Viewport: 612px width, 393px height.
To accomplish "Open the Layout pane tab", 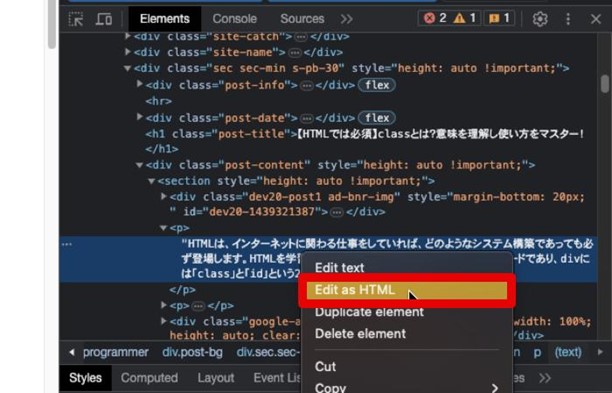I will [x=215, y=378].
